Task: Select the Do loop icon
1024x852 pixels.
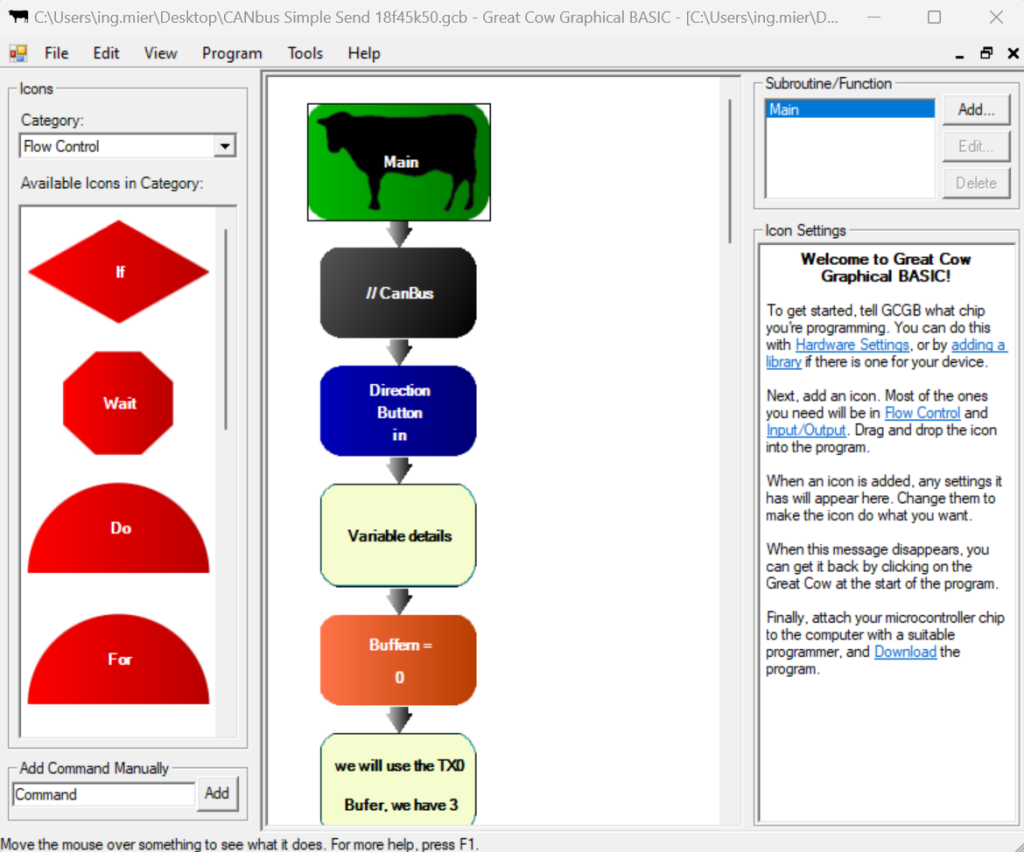Action: [x=118, y=528]
